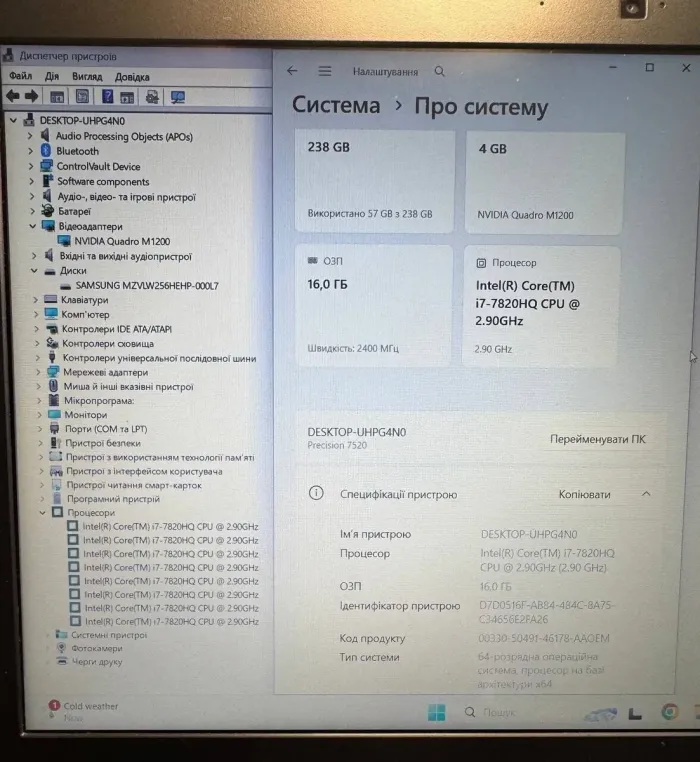Click the printer-like toolbar icon in Device Manager
700x762 pixels.
point(152,97)
